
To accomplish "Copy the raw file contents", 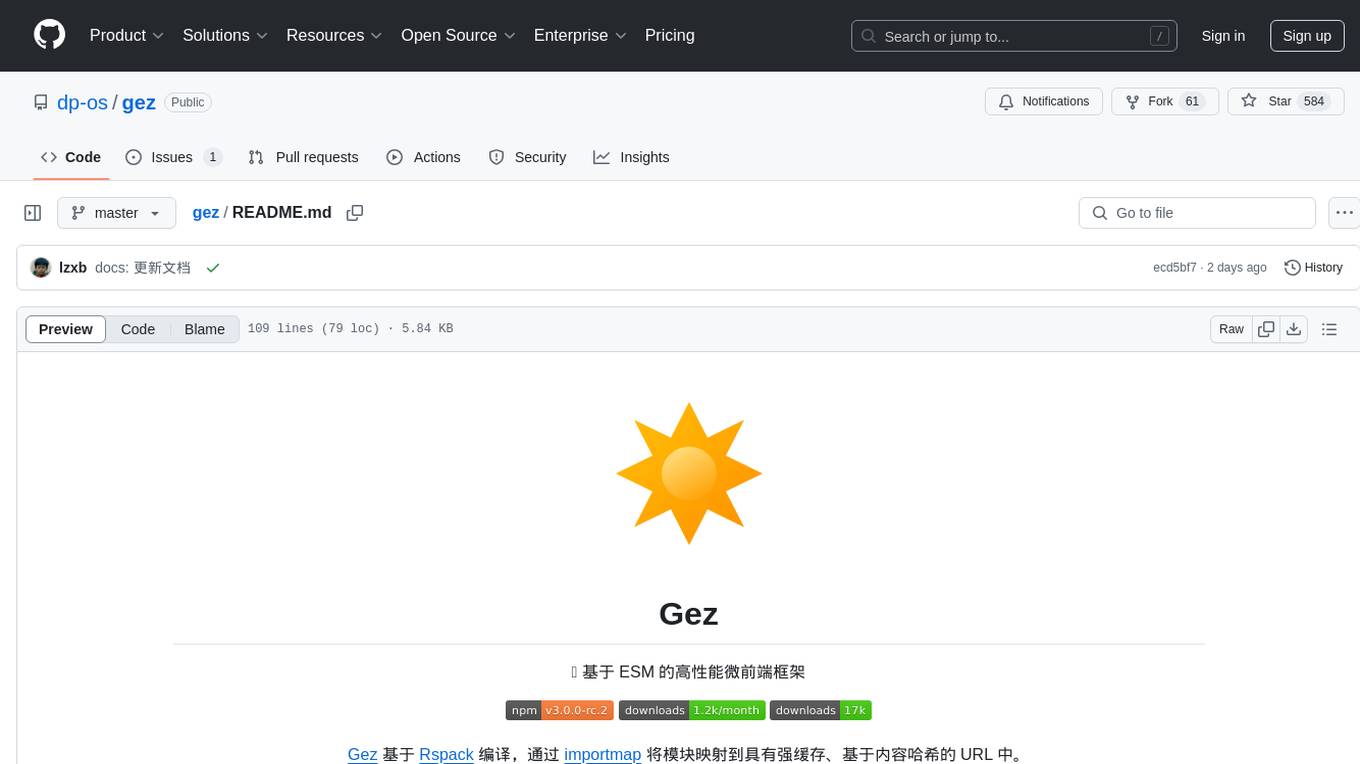I will coord(1266,329).
